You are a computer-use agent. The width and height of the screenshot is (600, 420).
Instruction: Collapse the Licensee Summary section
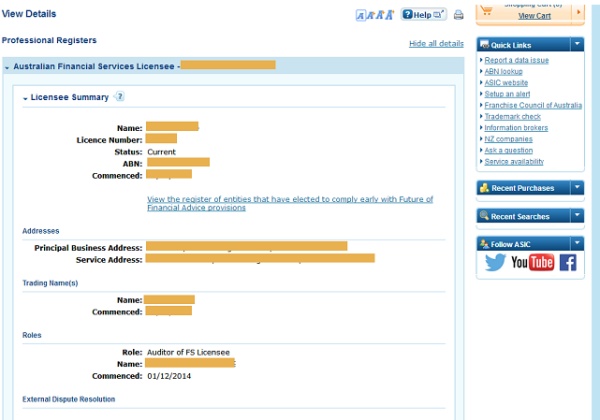tap(26, 98)
